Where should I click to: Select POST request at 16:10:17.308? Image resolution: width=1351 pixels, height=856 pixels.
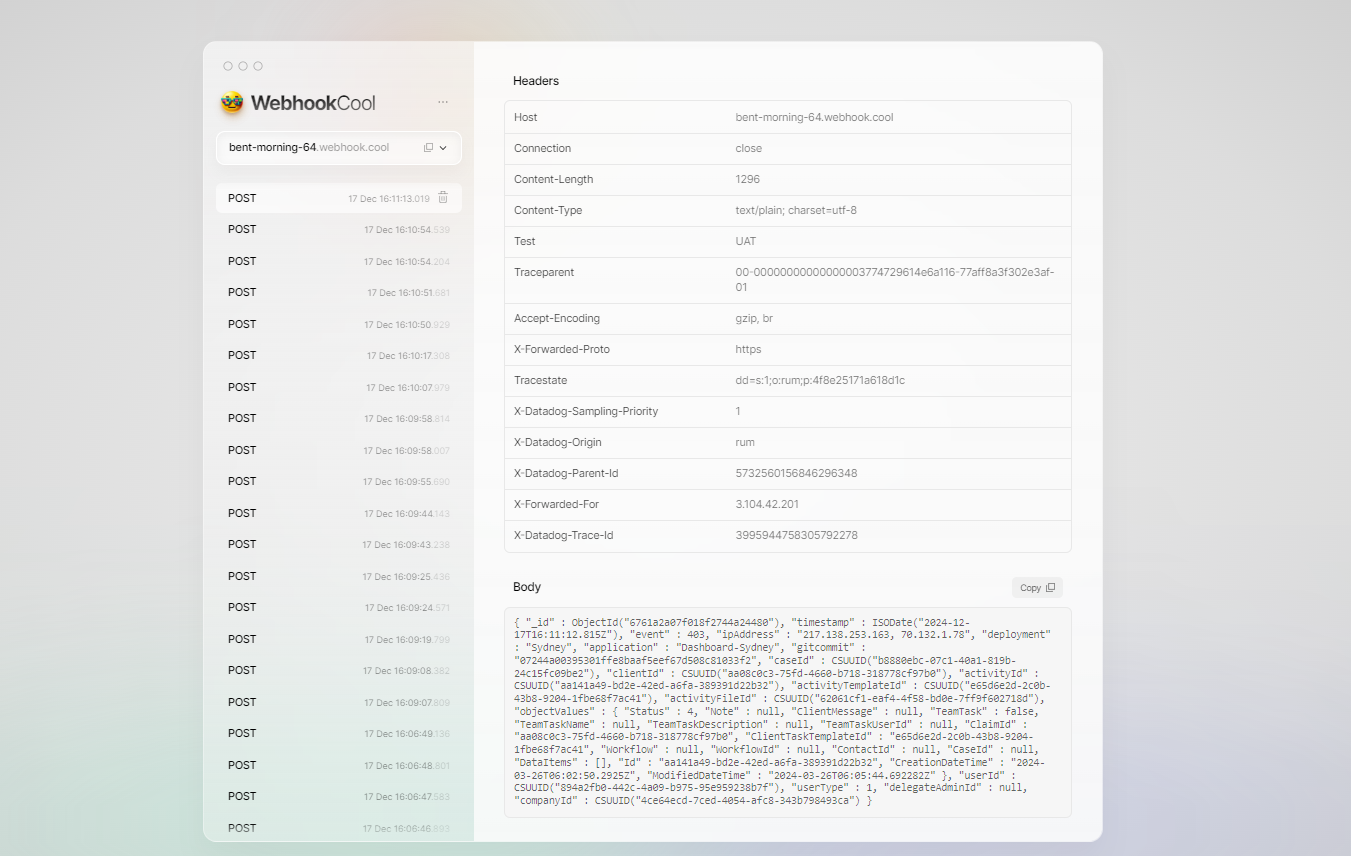pos(338,356)
